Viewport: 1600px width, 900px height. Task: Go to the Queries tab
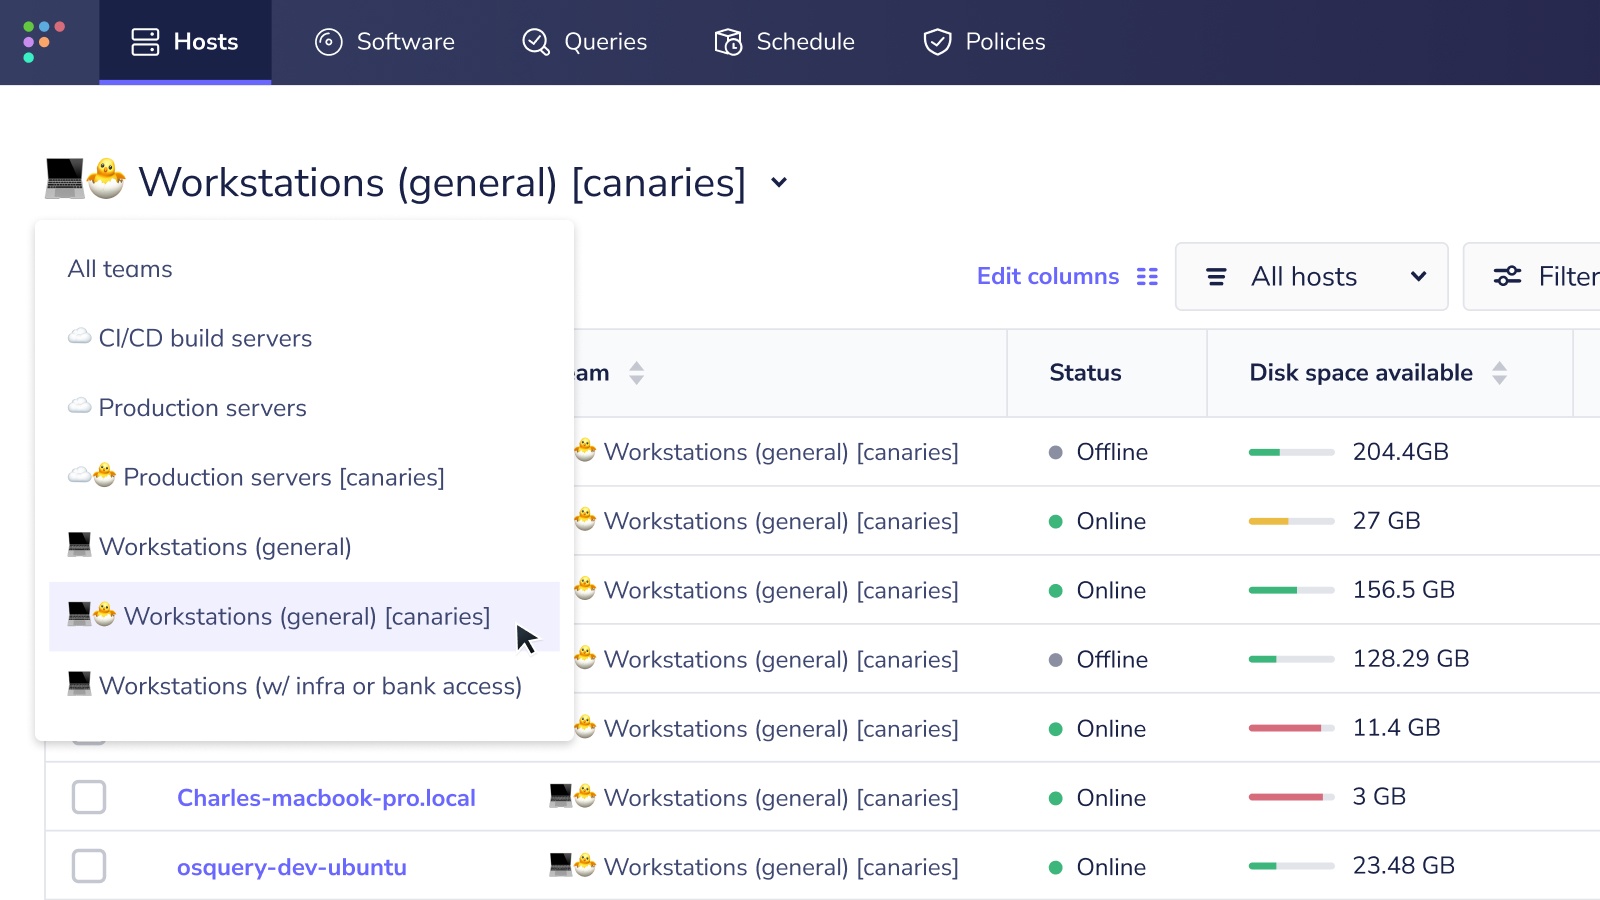point(585,42)
